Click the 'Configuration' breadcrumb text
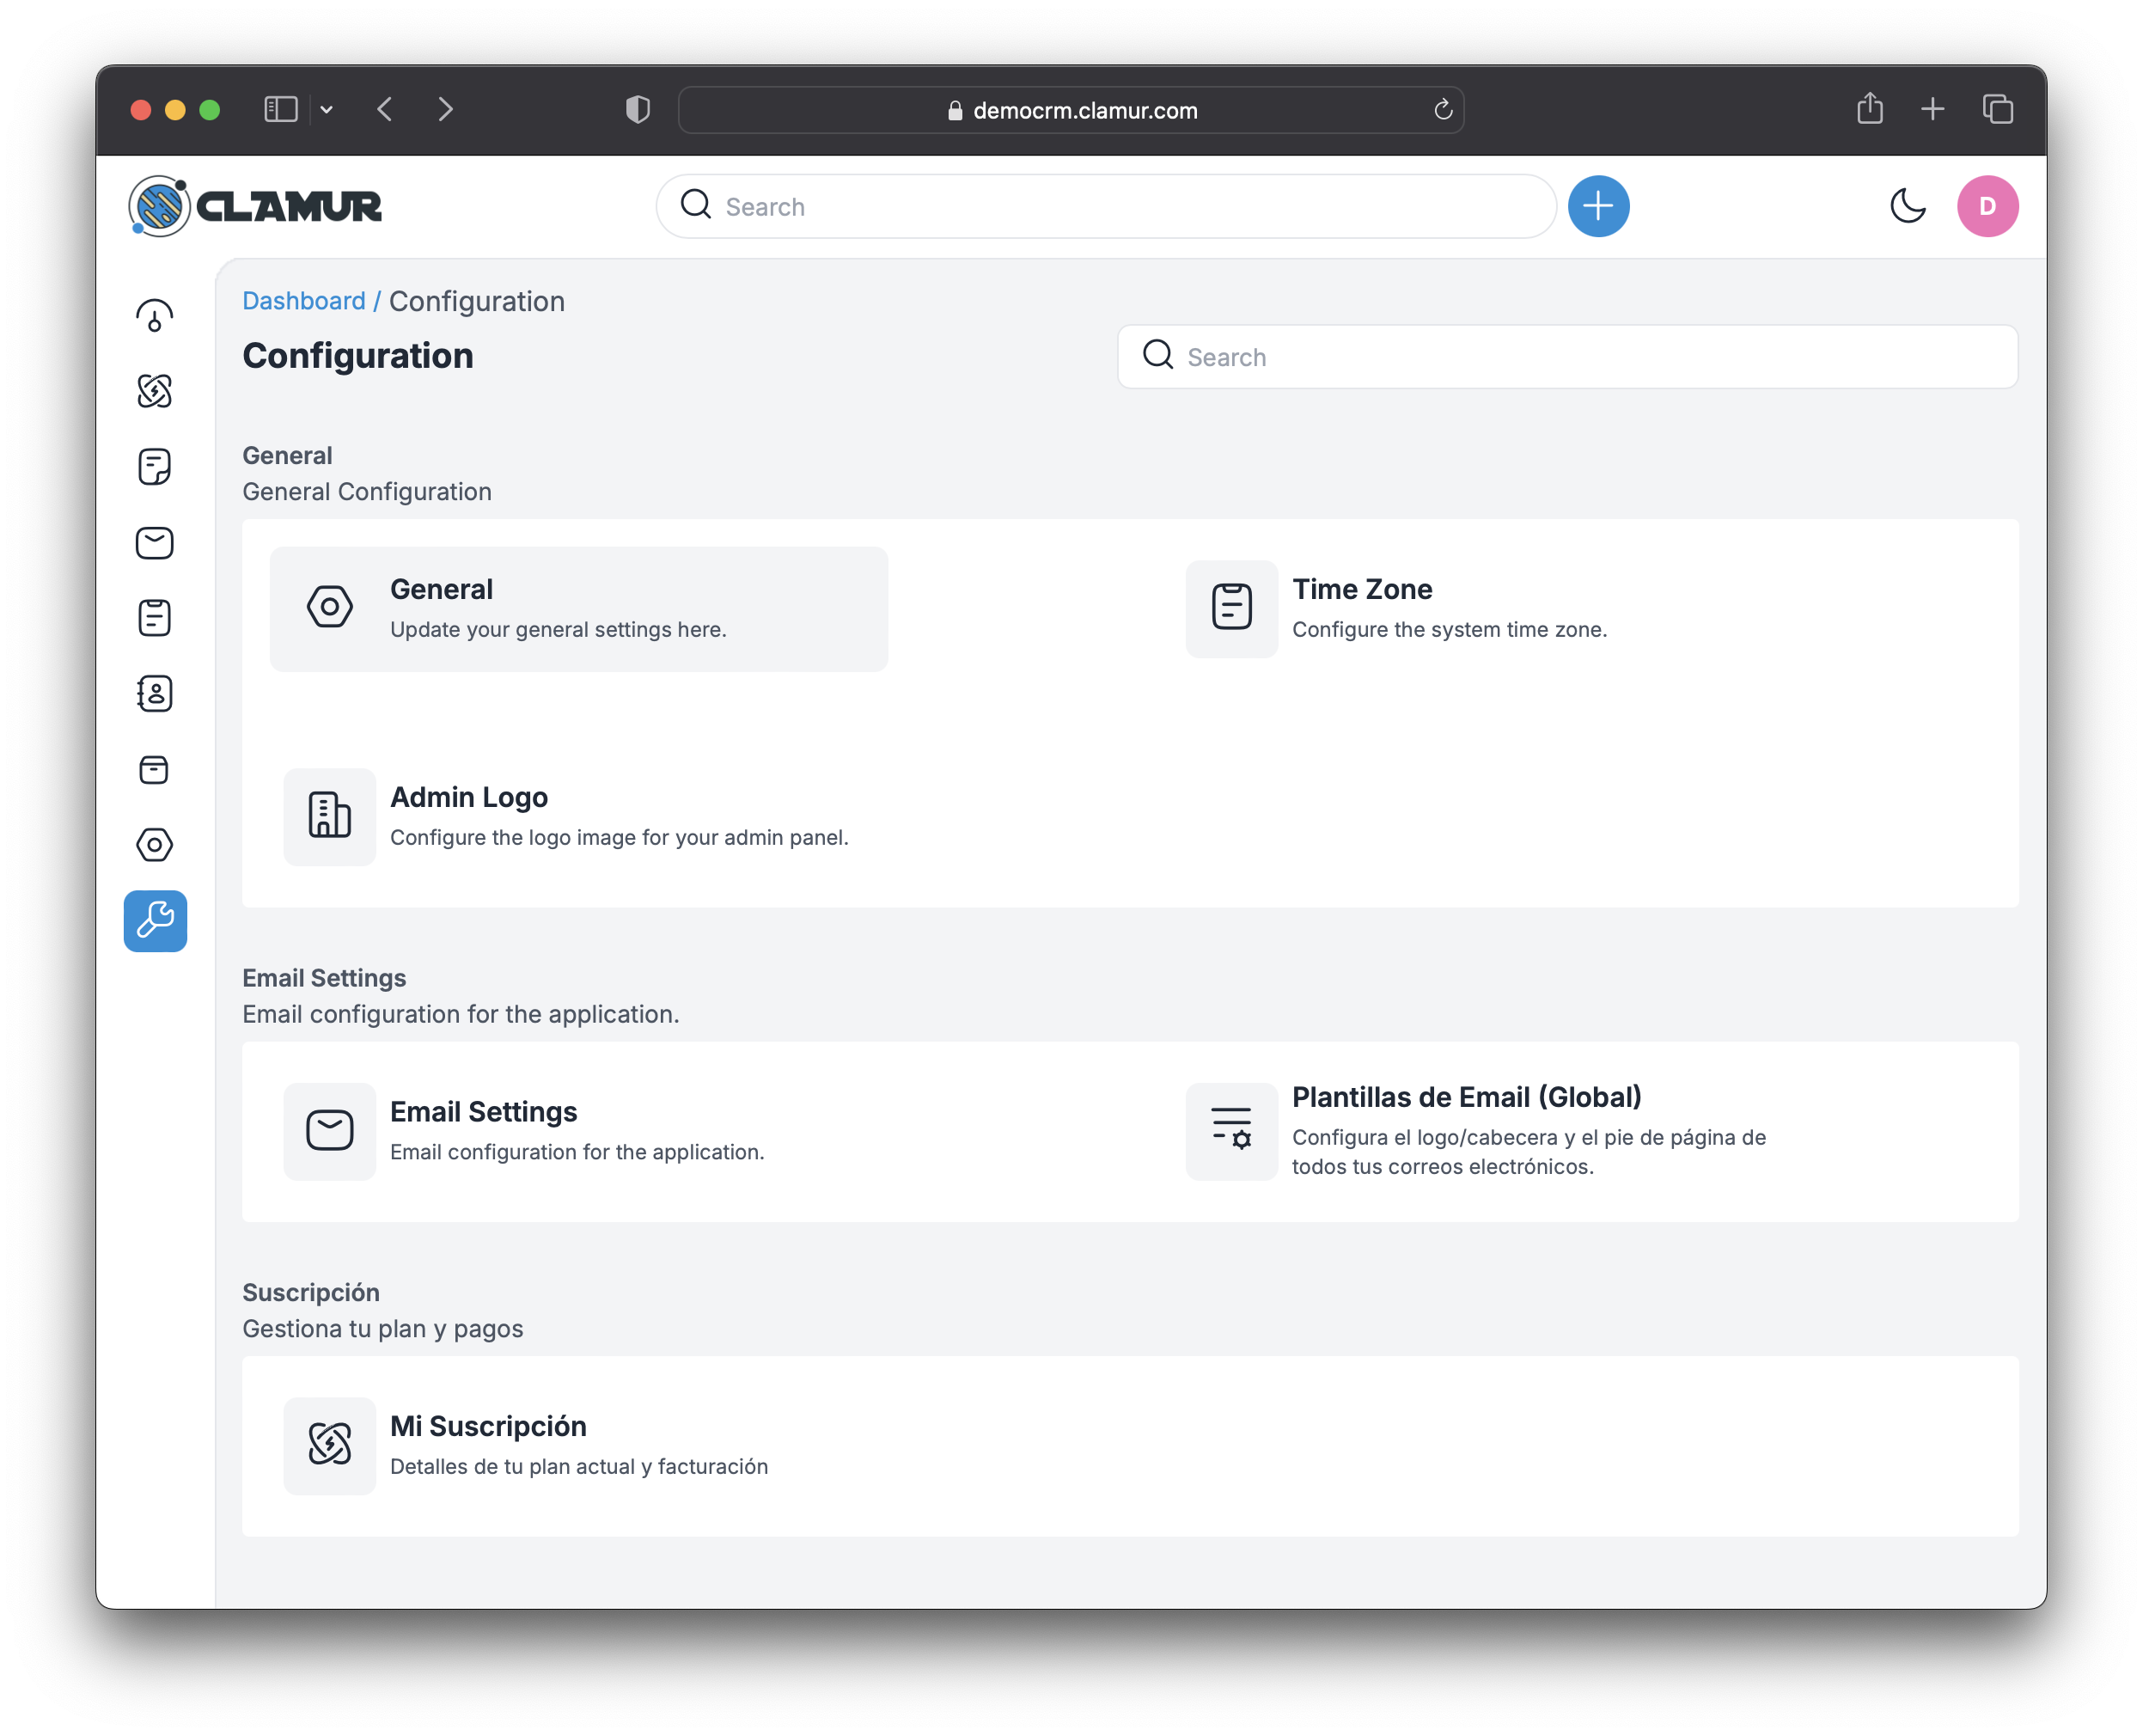Screen dimensions: 2143x1736 tap(477, 301)
